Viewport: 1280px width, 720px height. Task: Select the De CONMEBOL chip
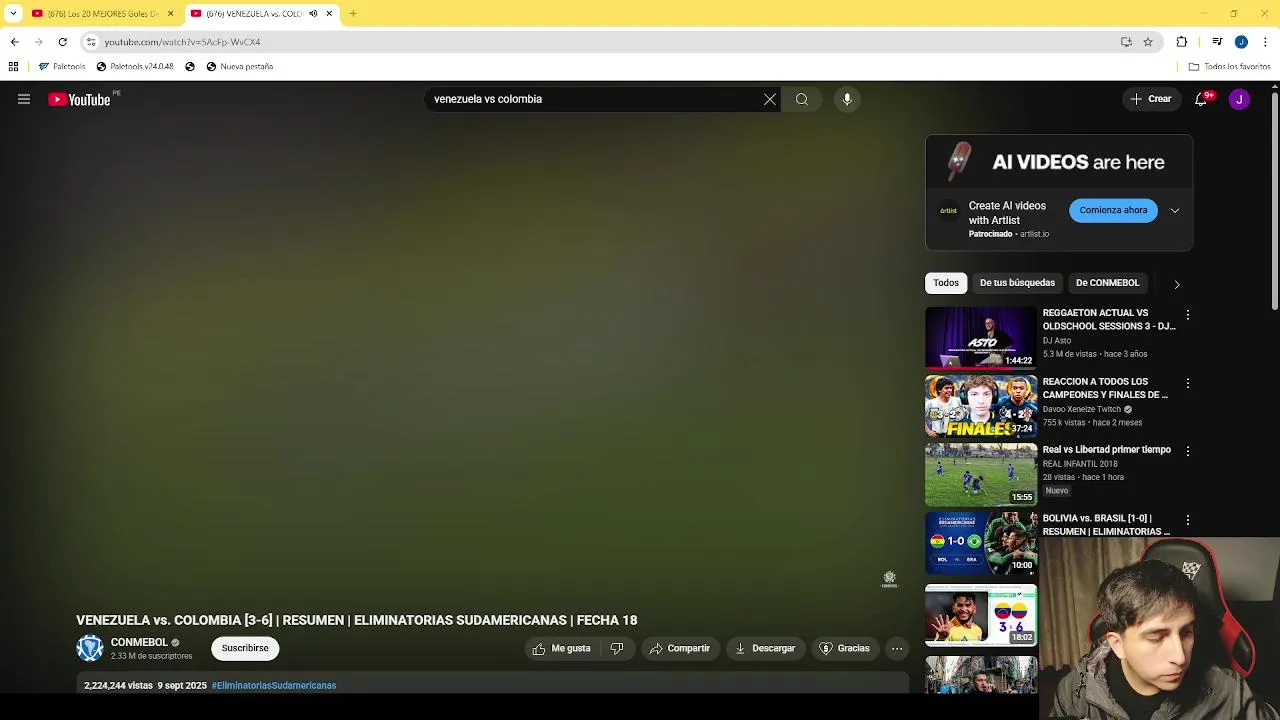click(x=1107, y=283)
